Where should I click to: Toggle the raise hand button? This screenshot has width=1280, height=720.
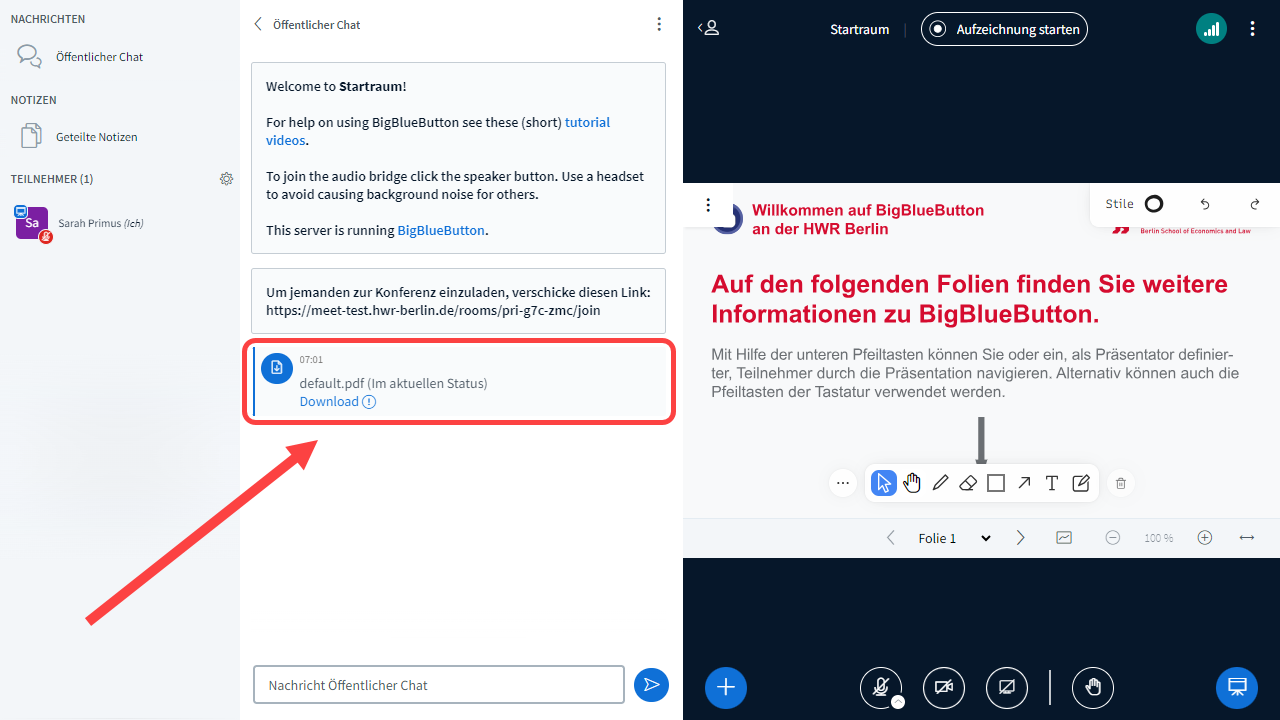click(x=1092, y=687)
